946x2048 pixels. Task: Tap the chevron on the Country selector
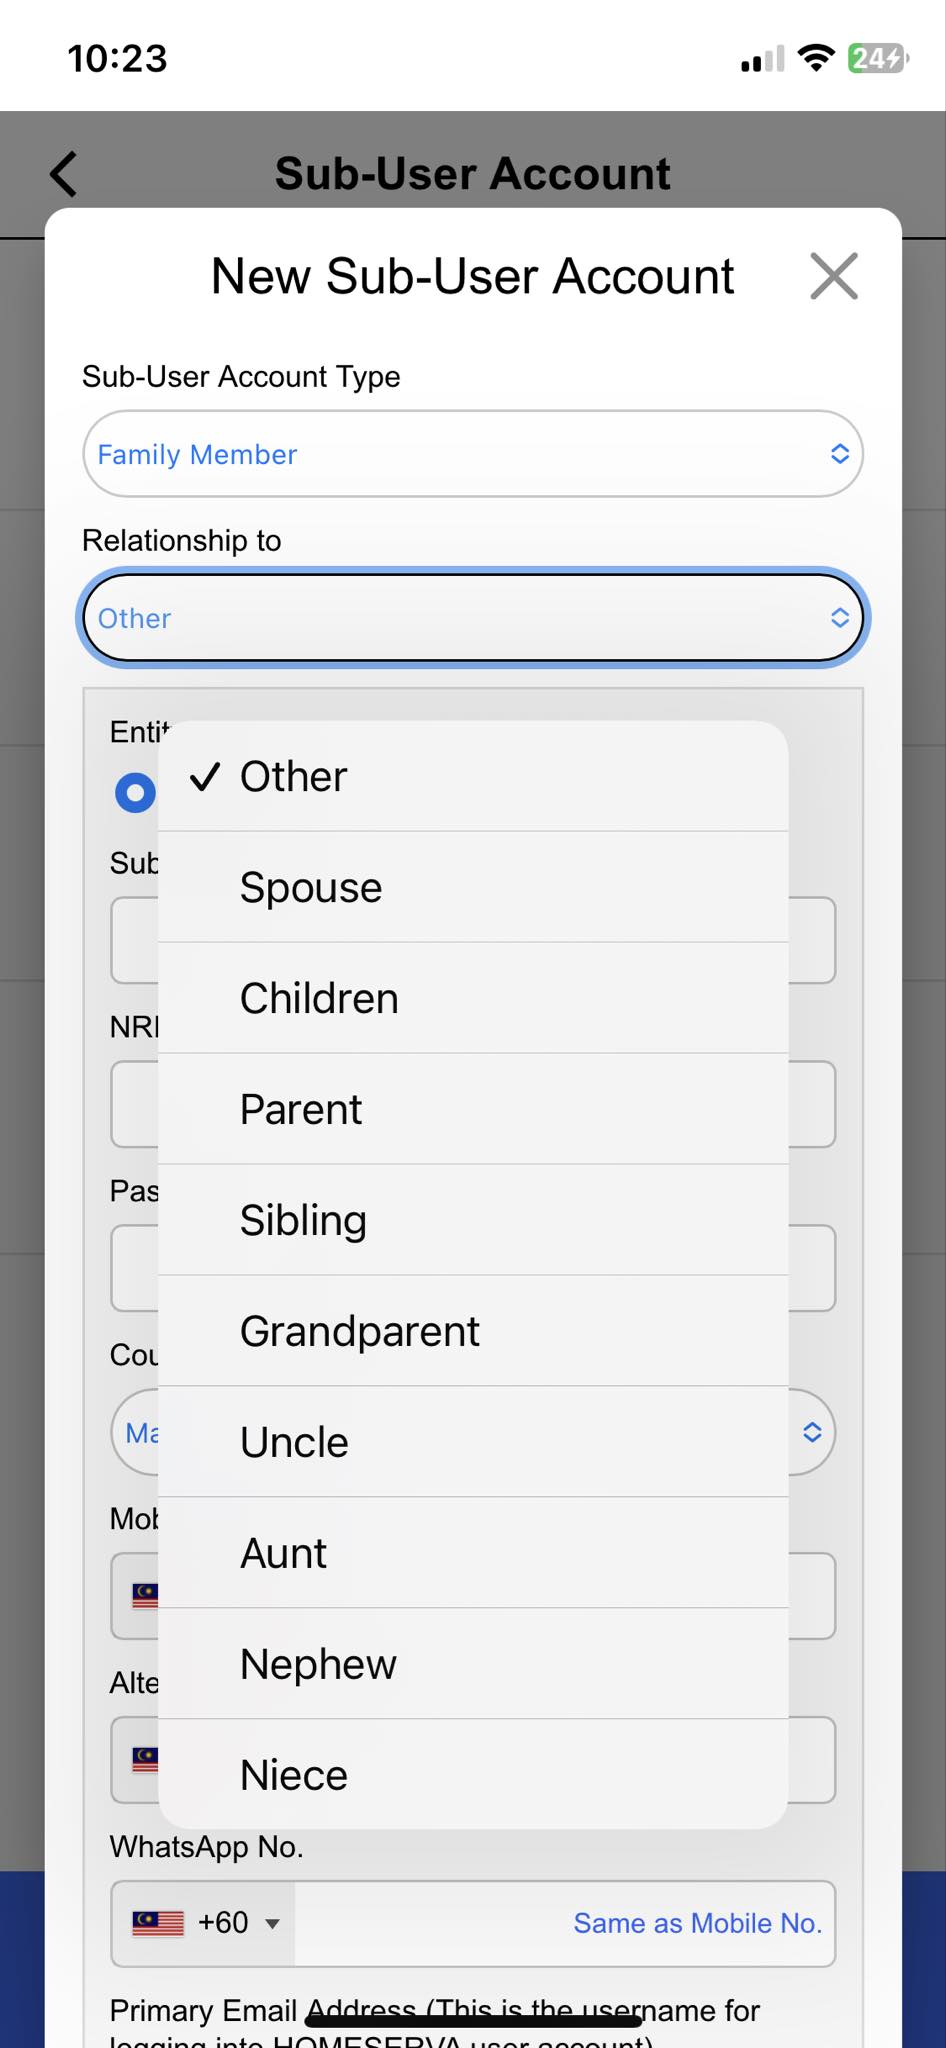[812, 1432]
